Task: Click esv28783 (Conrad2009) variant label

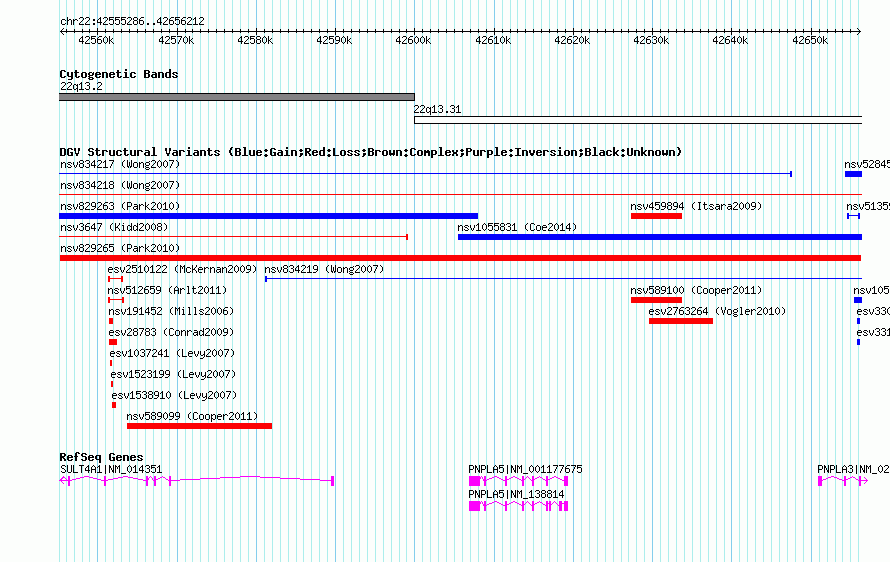Action: pyautogui.click(x=171, y=332)
